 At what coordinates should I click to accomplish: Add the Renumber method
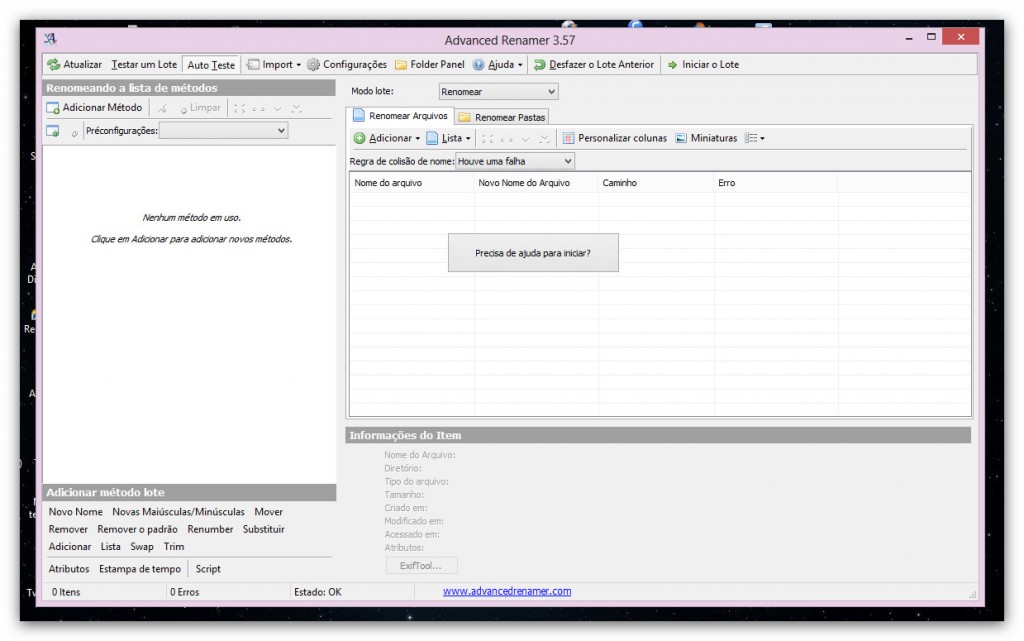click(x=210, y=529)
